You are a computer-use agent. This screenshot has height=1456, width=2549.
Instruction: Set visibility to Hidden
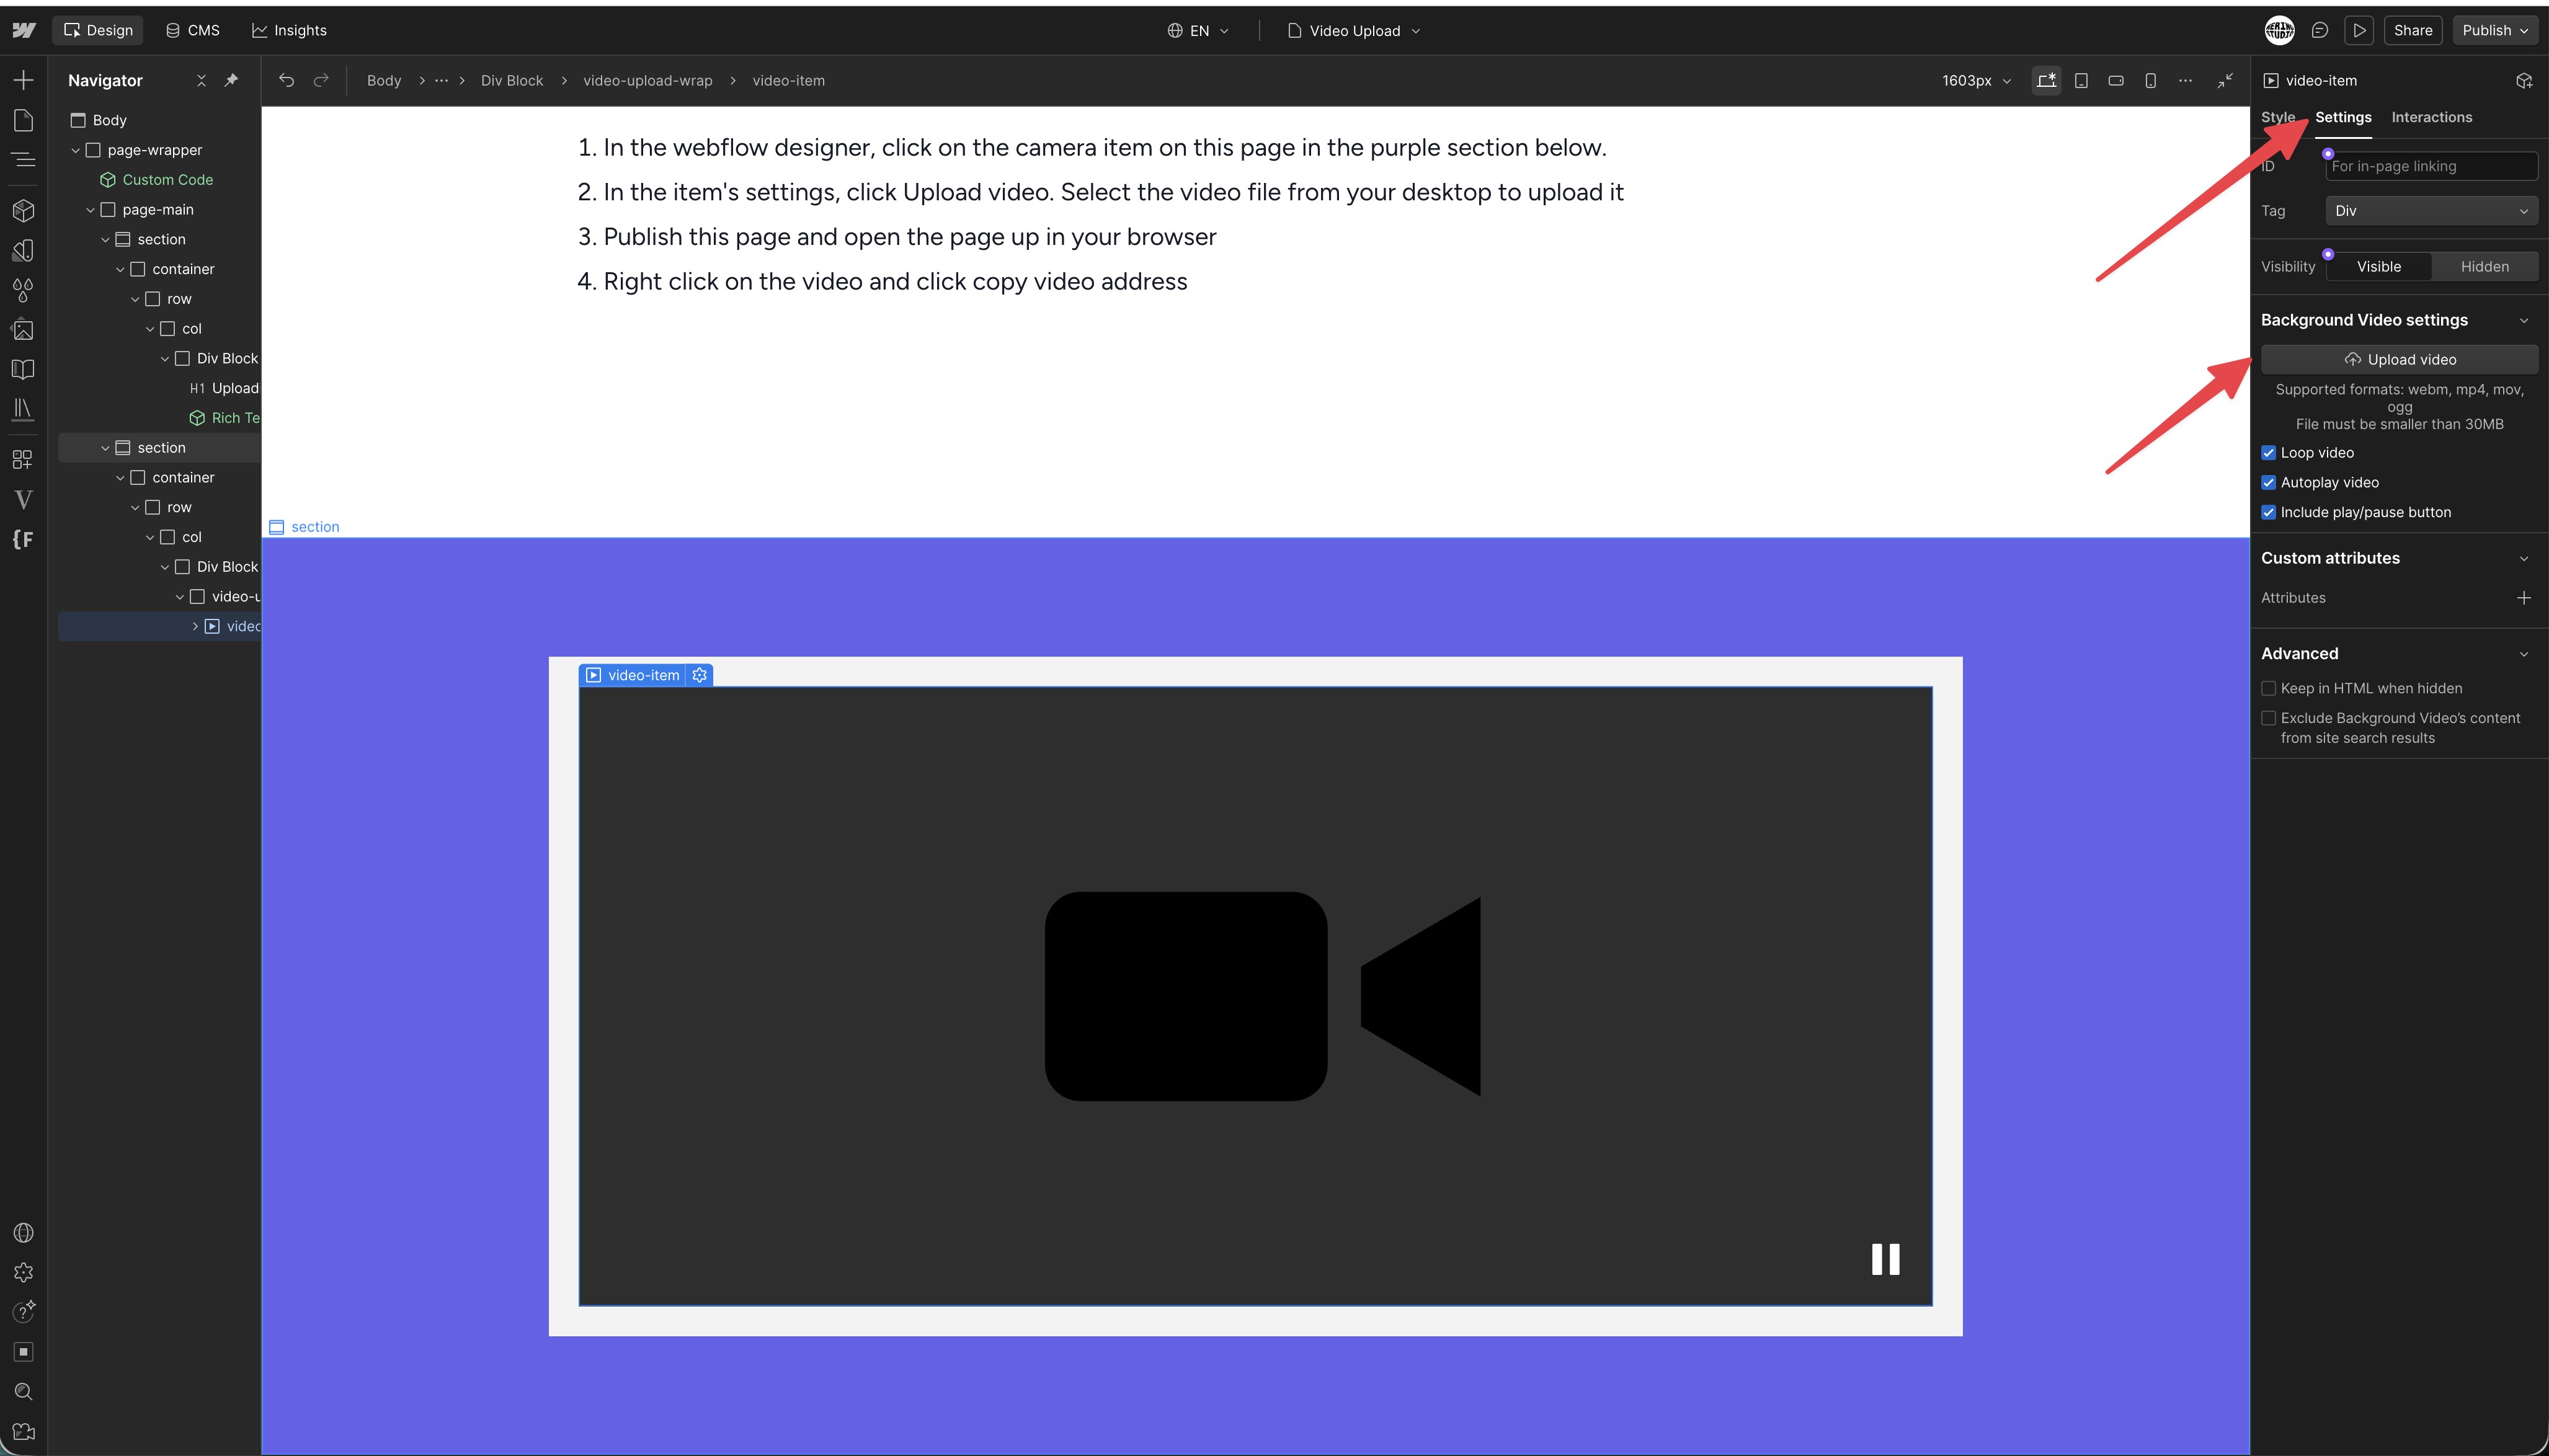(x=2484, y=267)
